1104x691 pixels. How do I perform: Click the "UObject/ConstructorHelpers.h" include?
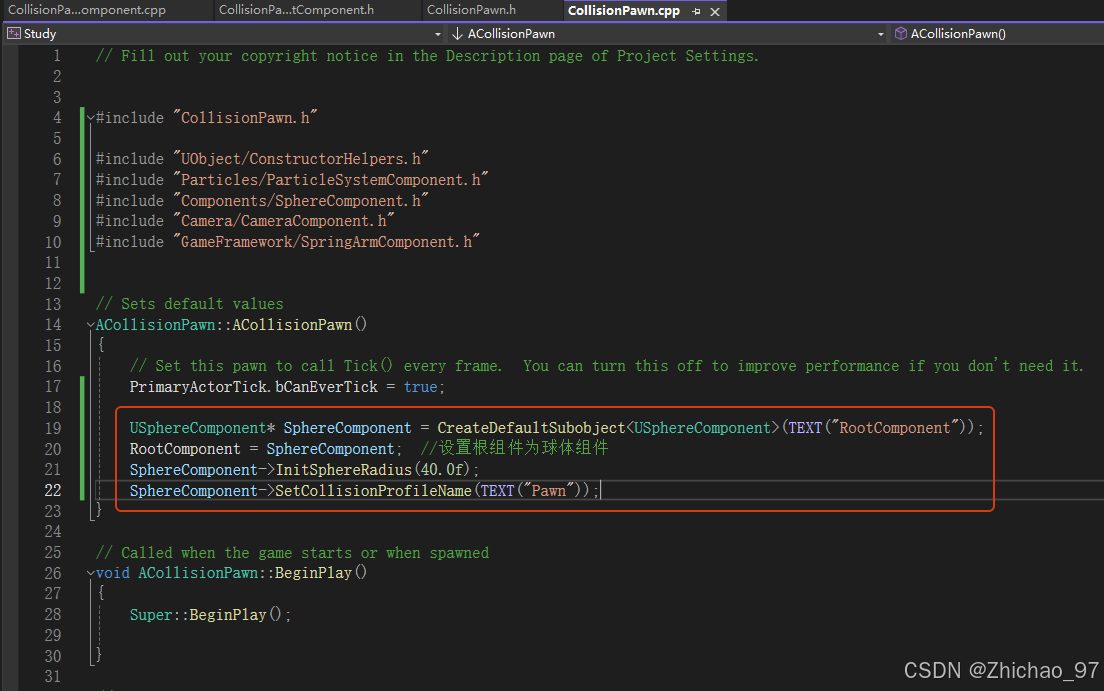pyautogui.click(x=301, y=159)
